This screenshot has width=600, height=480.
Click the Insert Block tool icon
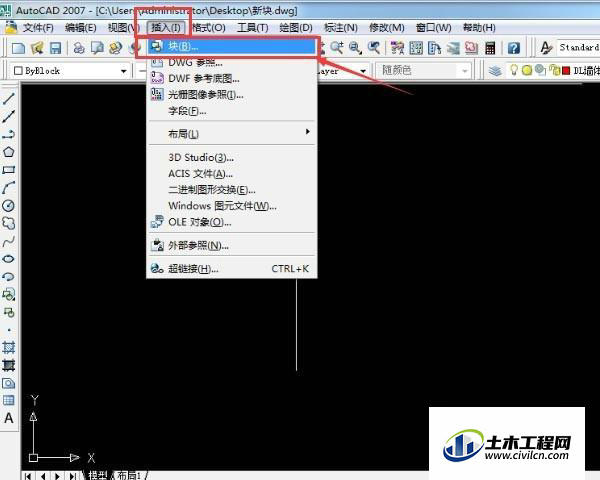[x=8, y=294]
